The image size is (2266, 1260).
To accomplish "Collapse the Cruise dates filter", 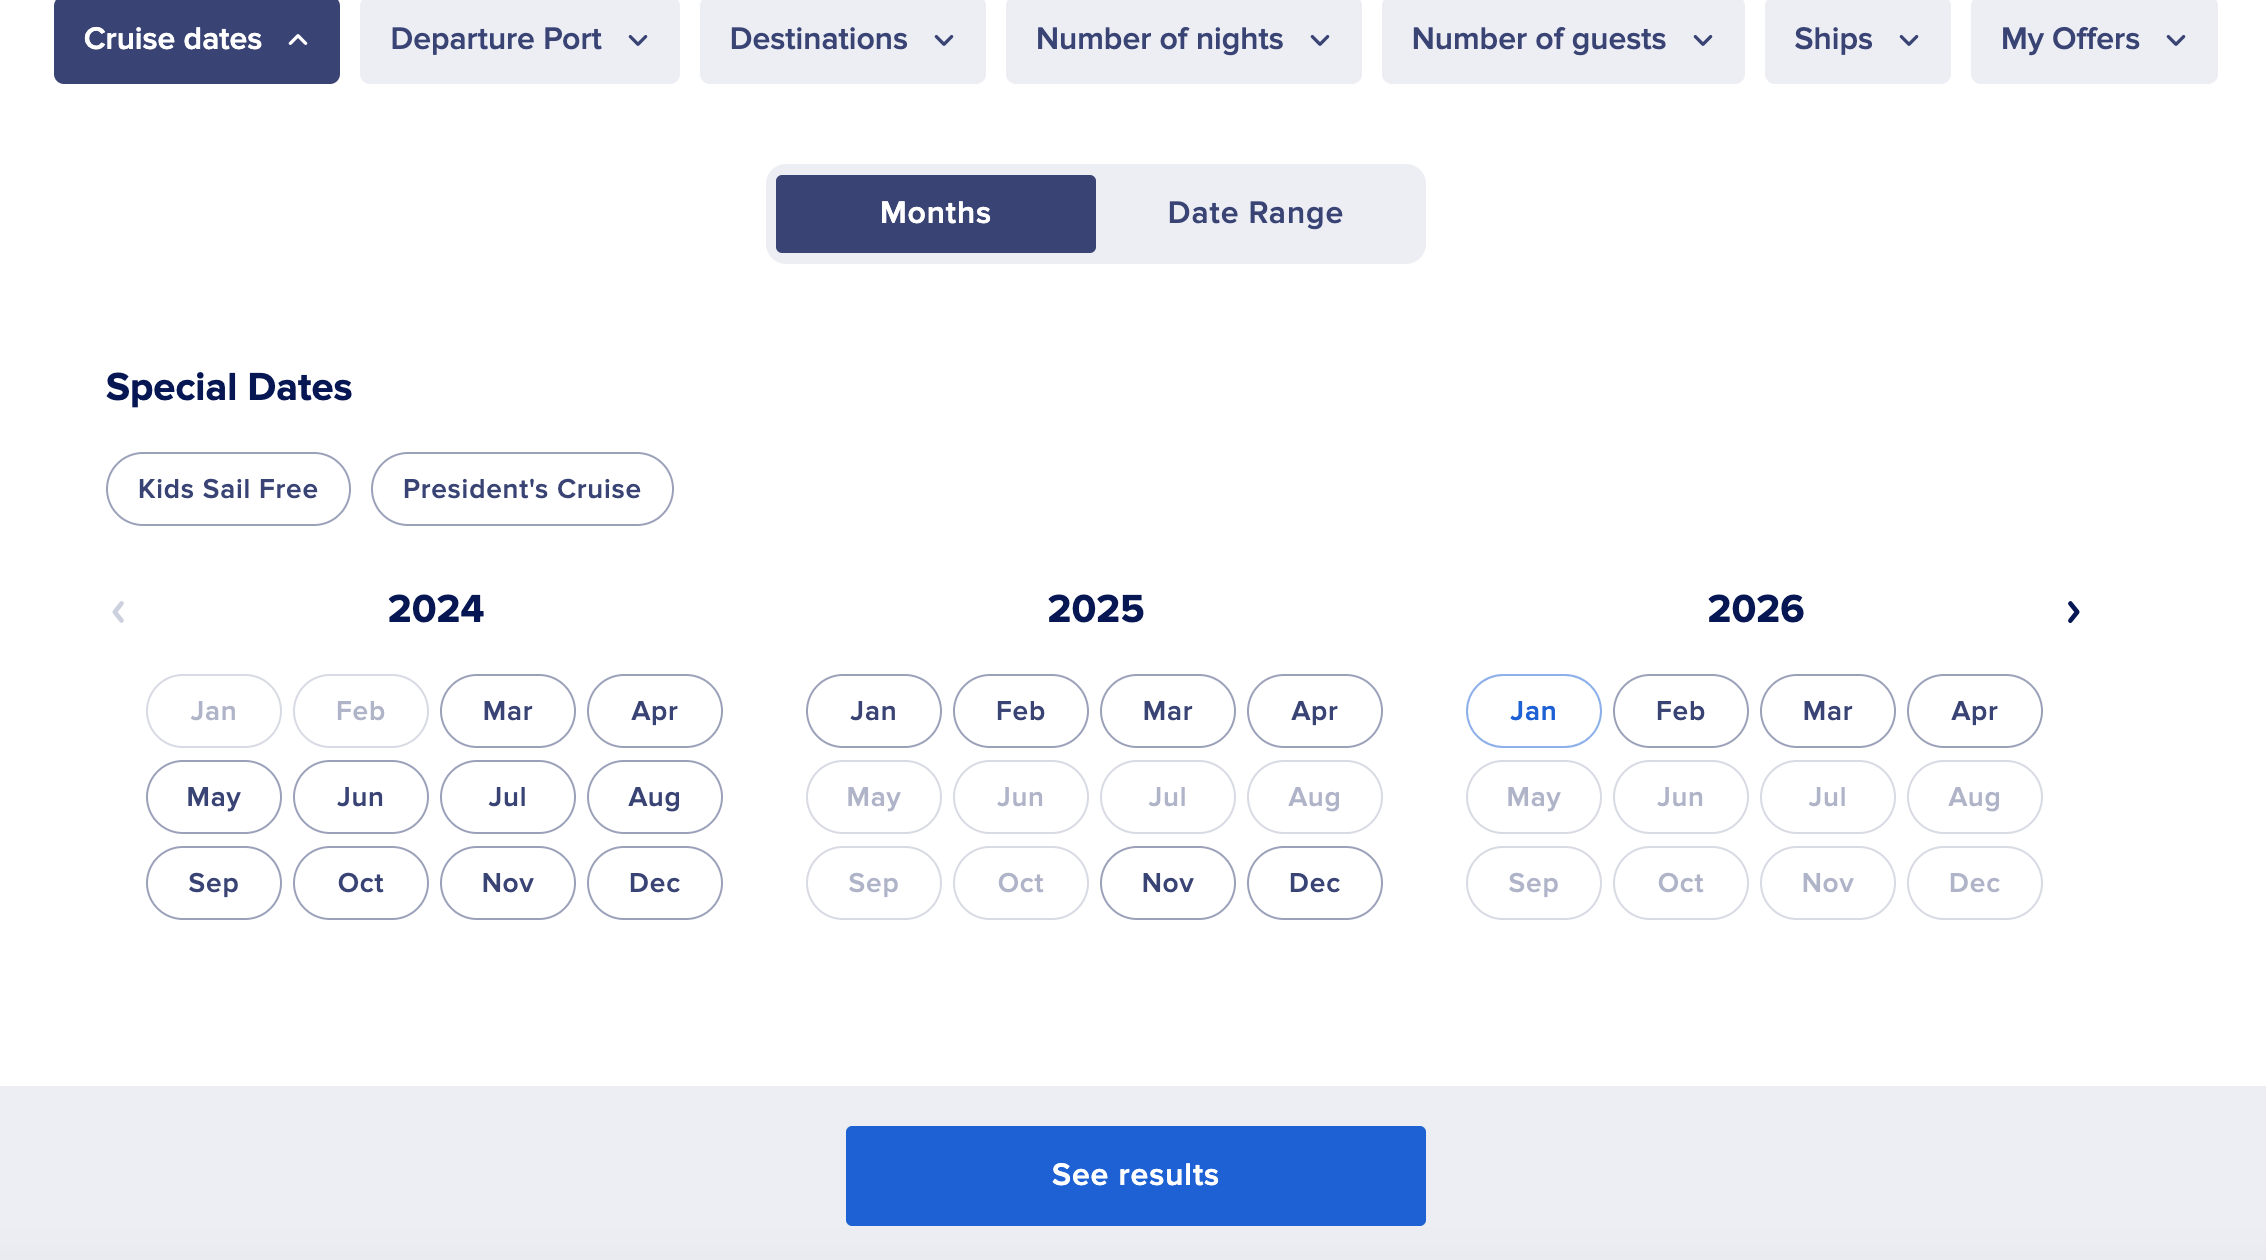I will click(197, 40).
